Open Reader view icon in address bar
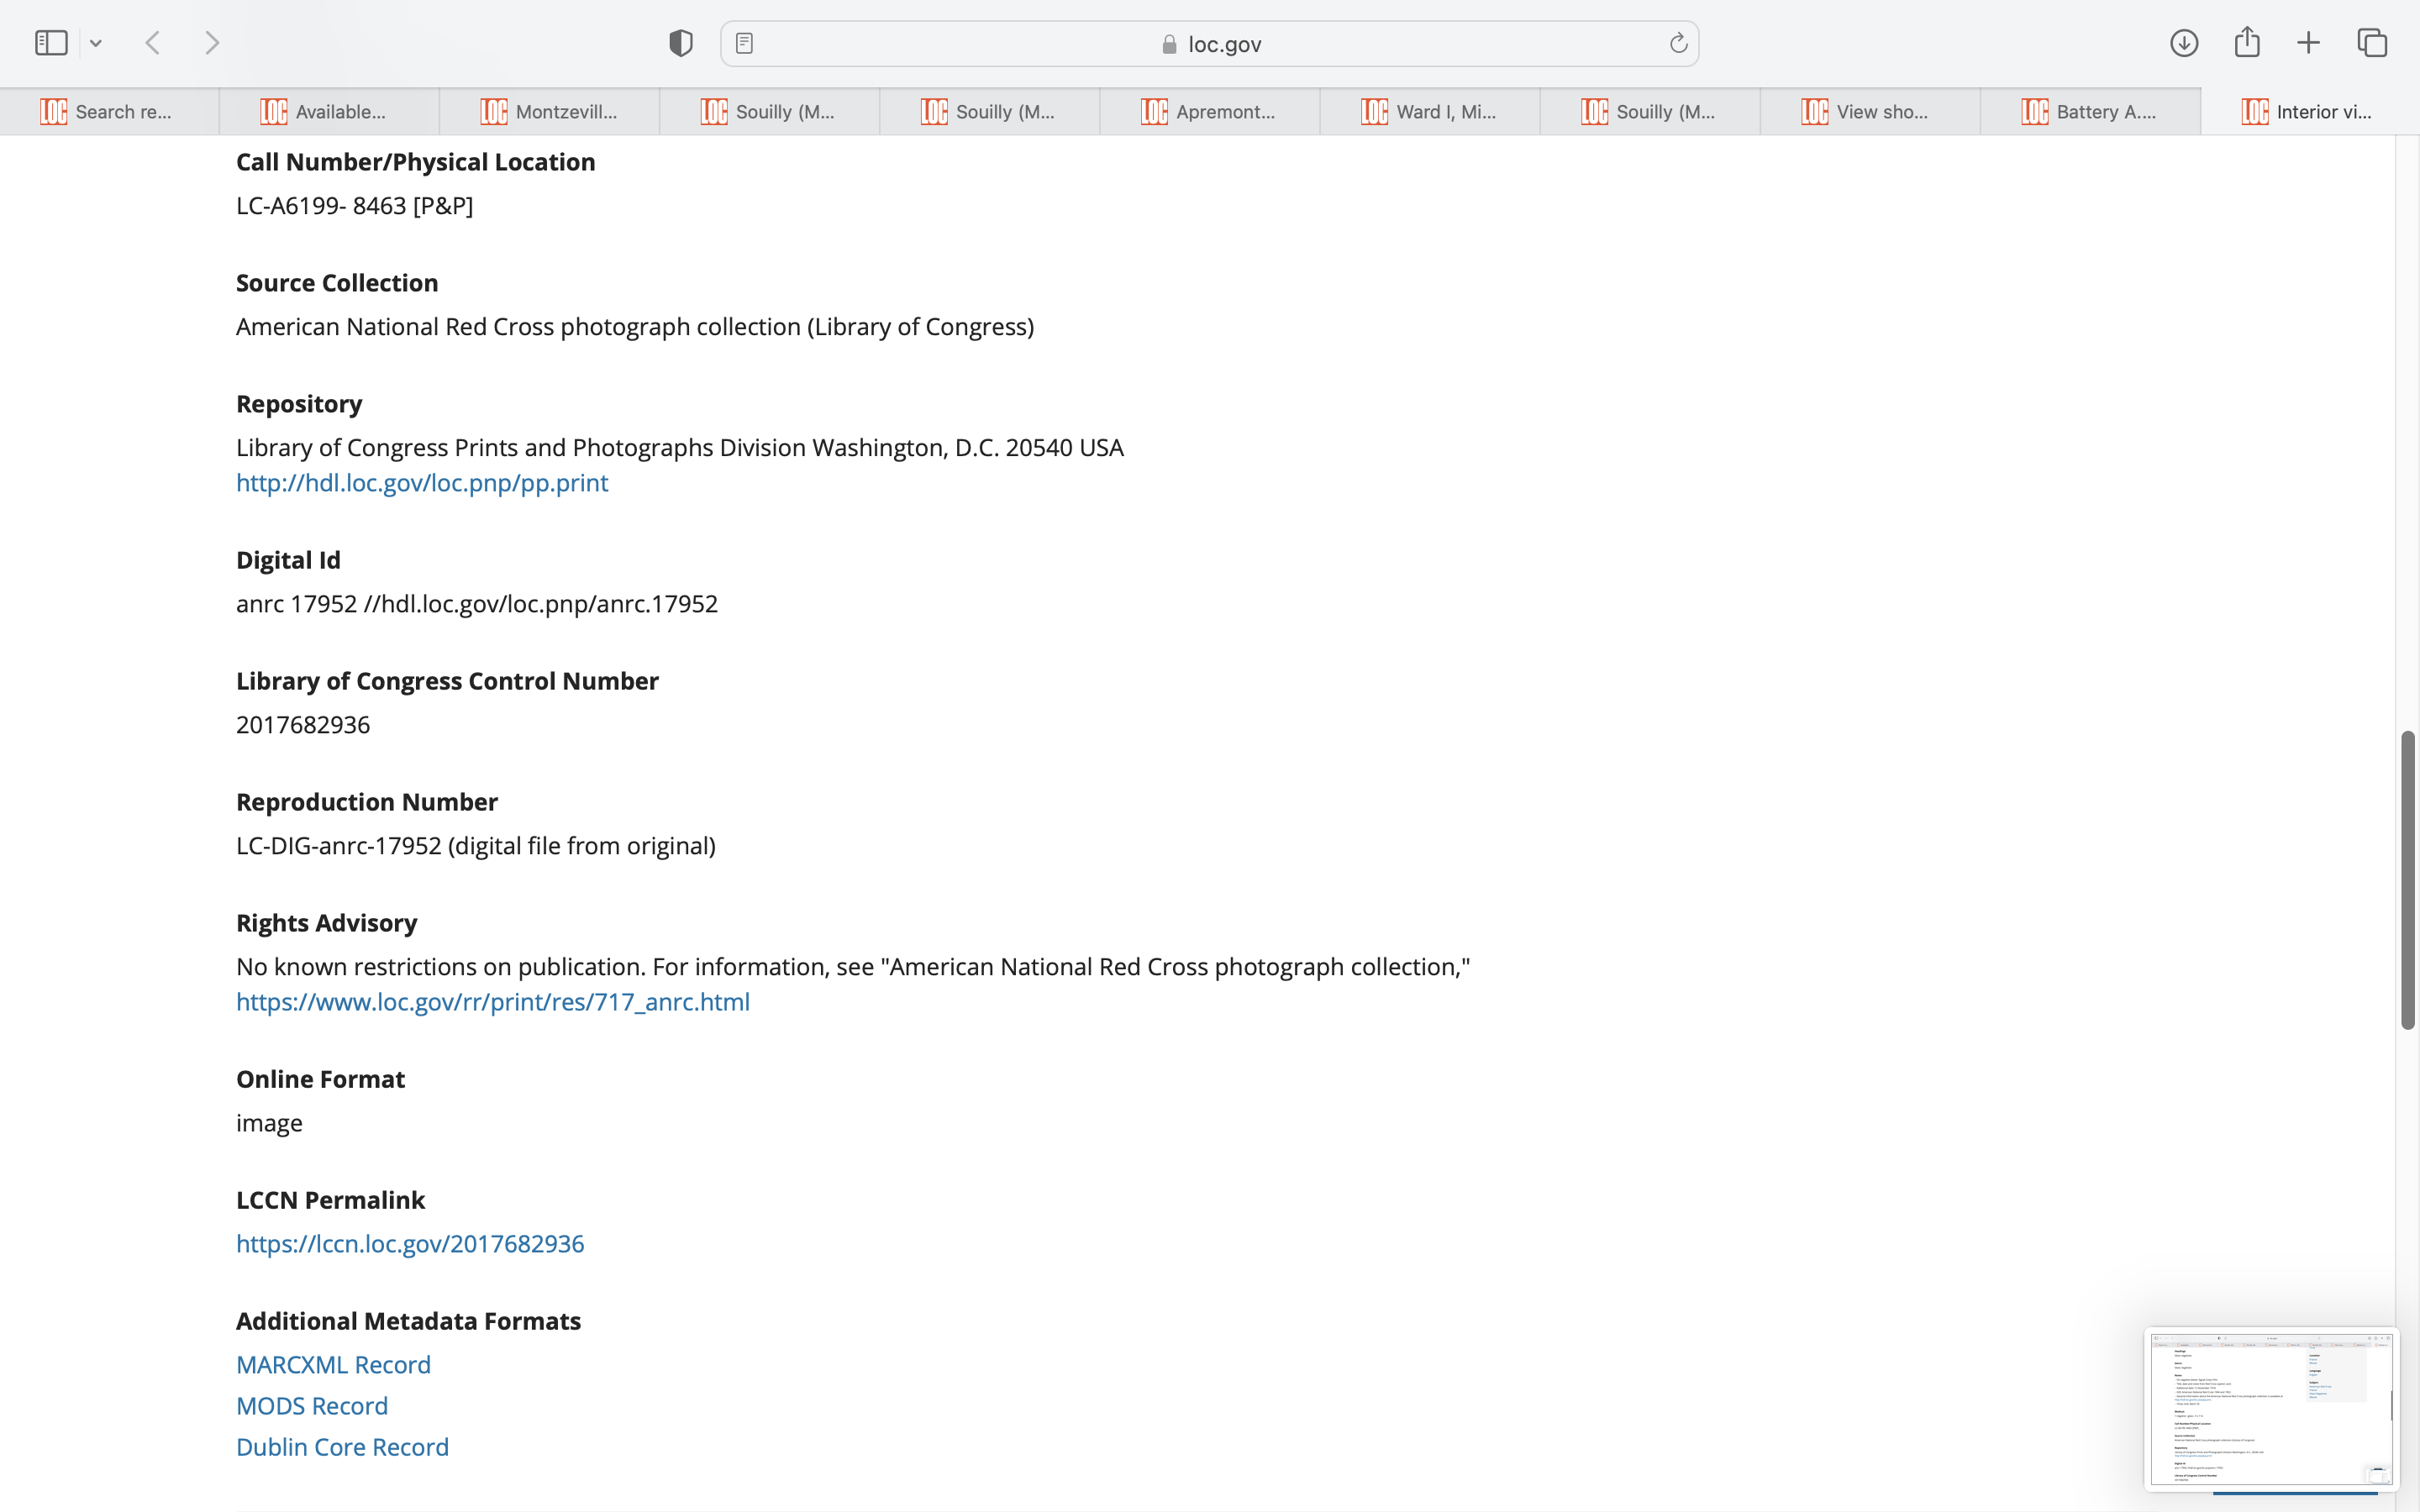 744,43
